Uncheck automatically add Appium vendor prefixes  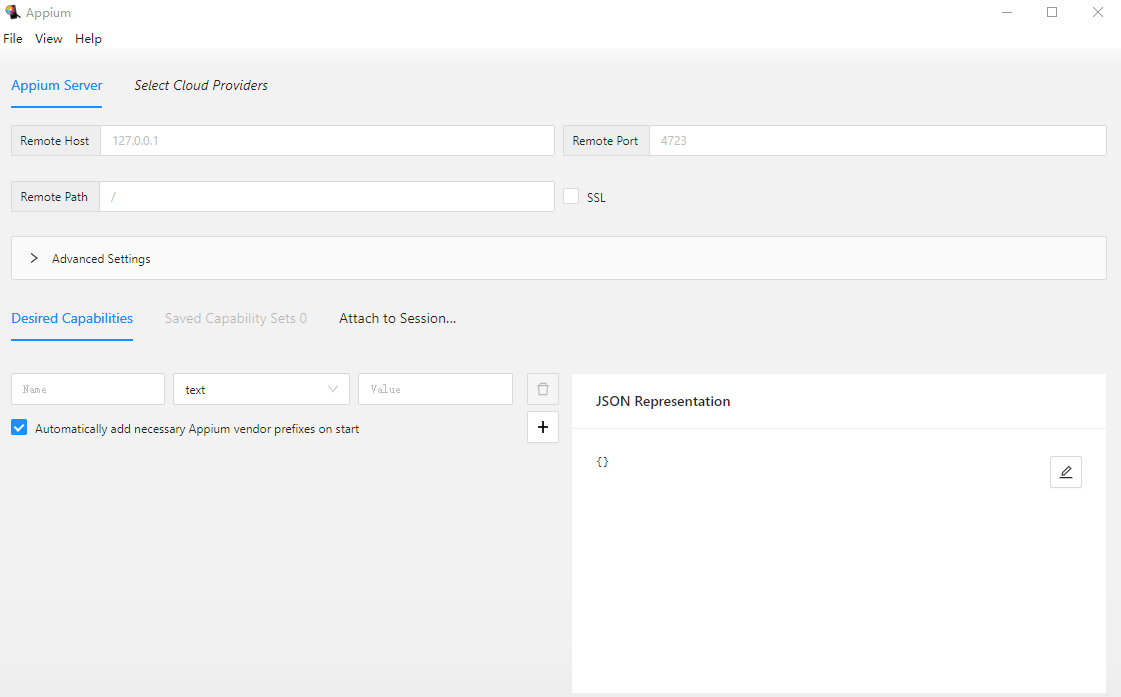19,428
